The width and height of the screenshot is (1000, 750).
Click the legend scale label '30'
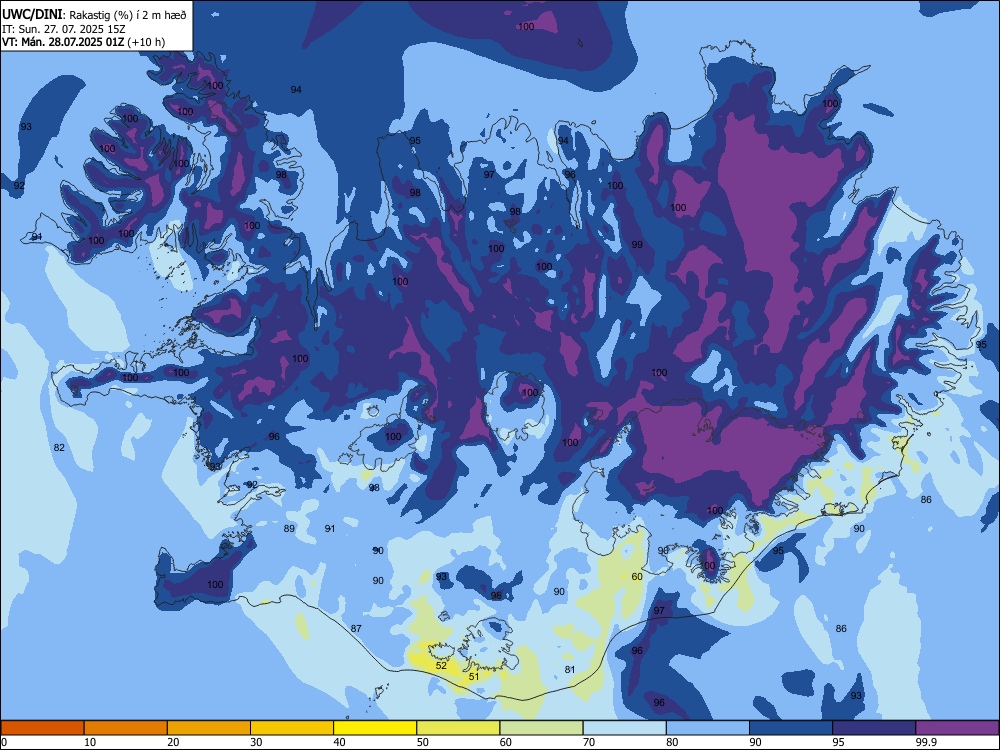tap(256, 742)
